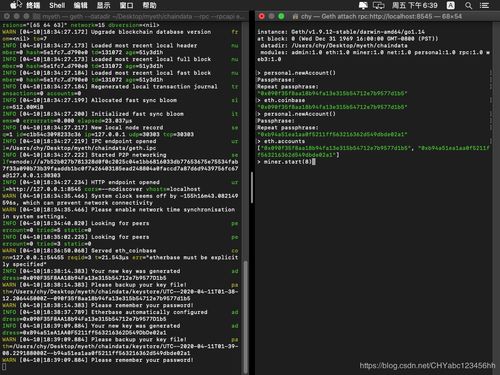Click after miner.start(8) command prompt

coord(314,162)
